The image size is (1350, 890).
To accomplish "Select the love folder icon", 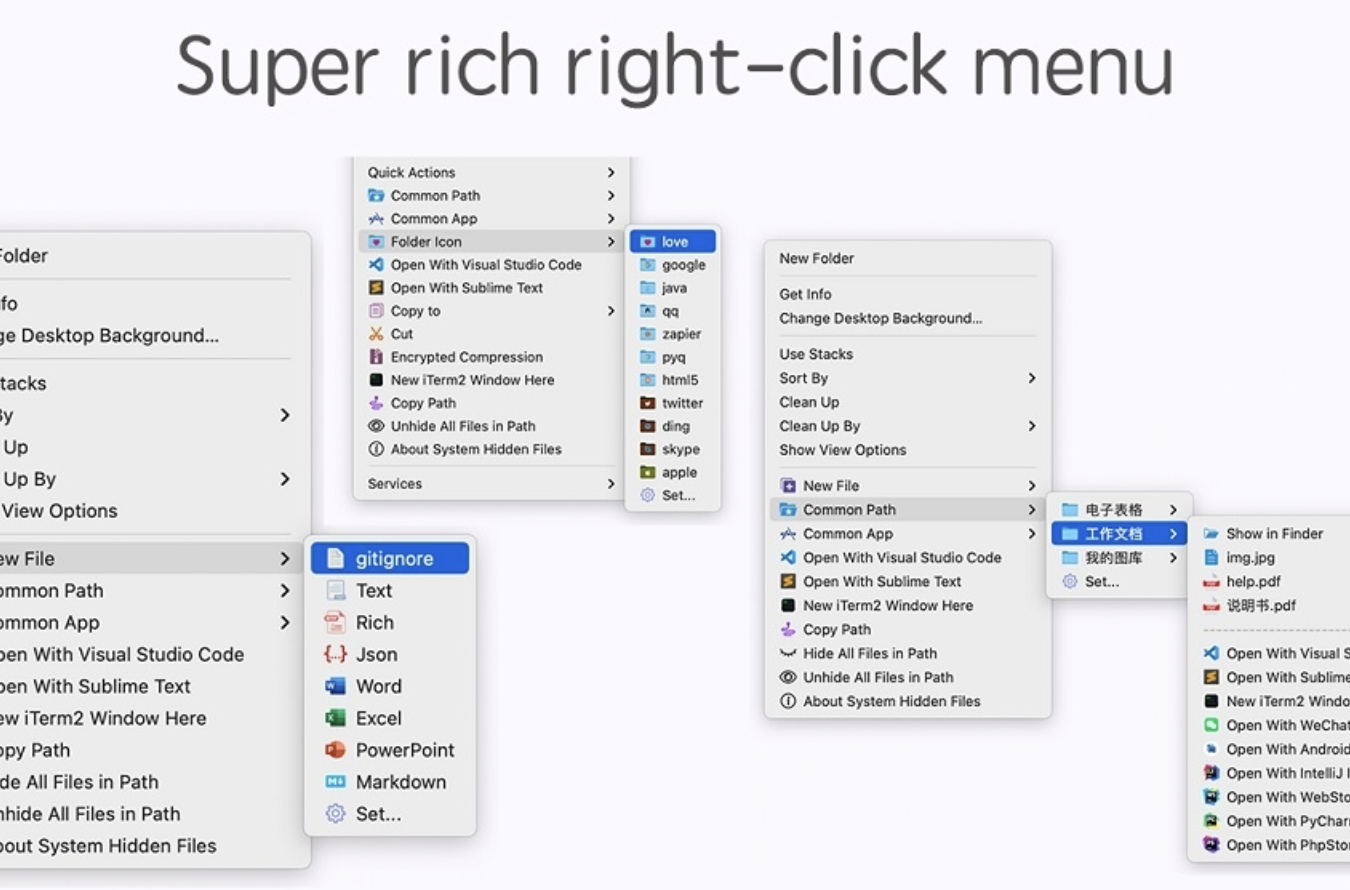I will pos(672,241).
